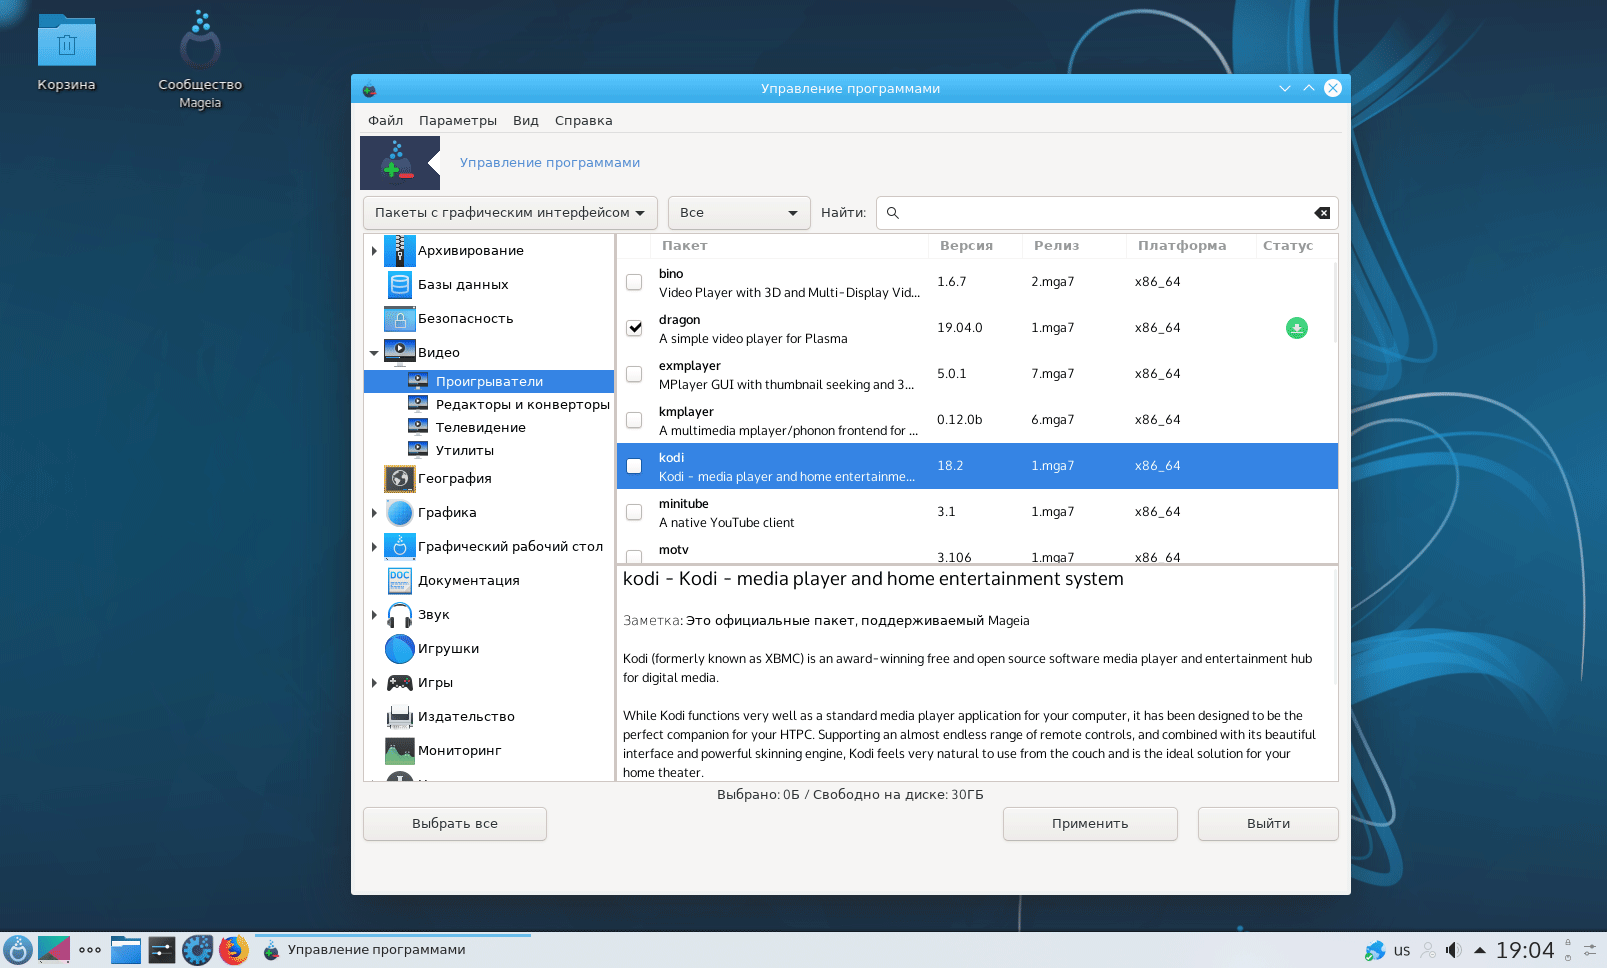Tick the kodi package checkbox
Screen dimensions: 1607x968
[x=634, y=466]
